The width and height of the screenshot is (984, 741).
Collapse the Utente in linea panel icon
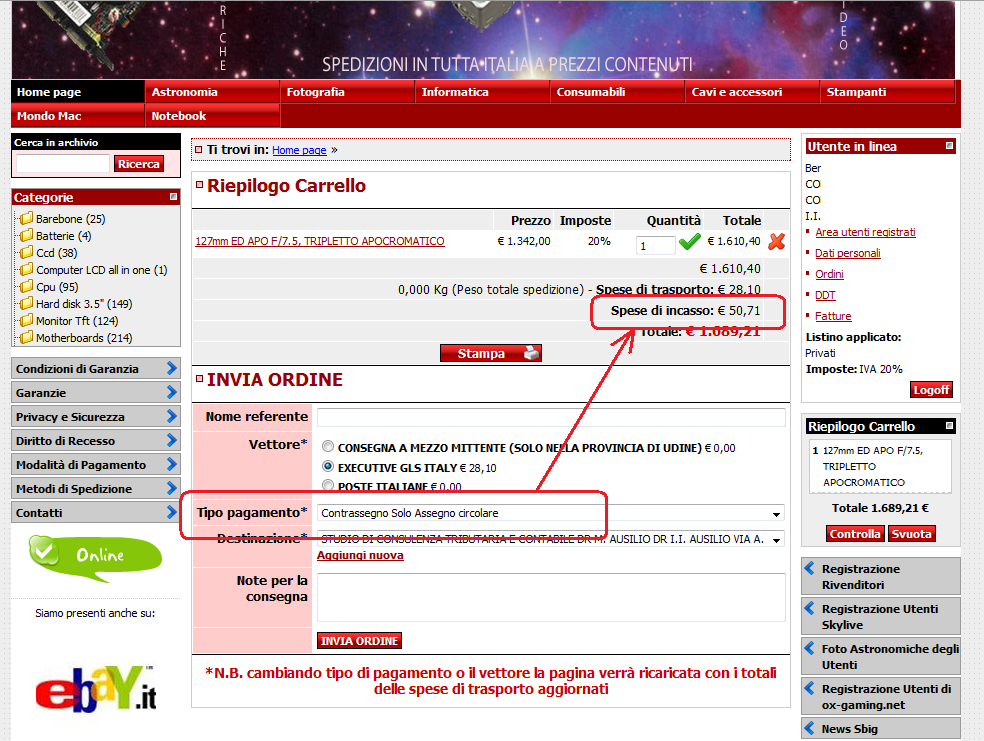pos(949,146)
